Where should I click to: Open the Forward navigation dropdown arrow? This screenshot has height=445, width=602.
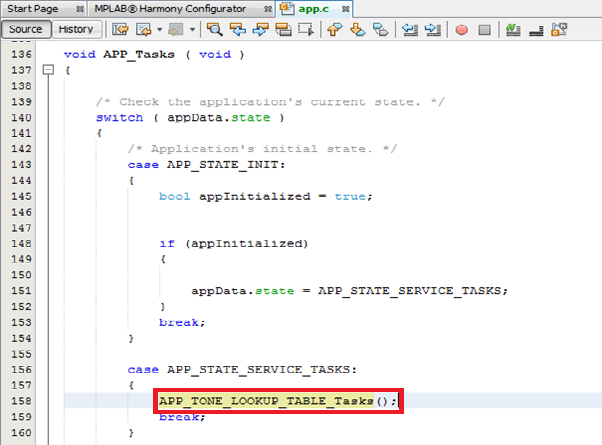tap(191, 30)
